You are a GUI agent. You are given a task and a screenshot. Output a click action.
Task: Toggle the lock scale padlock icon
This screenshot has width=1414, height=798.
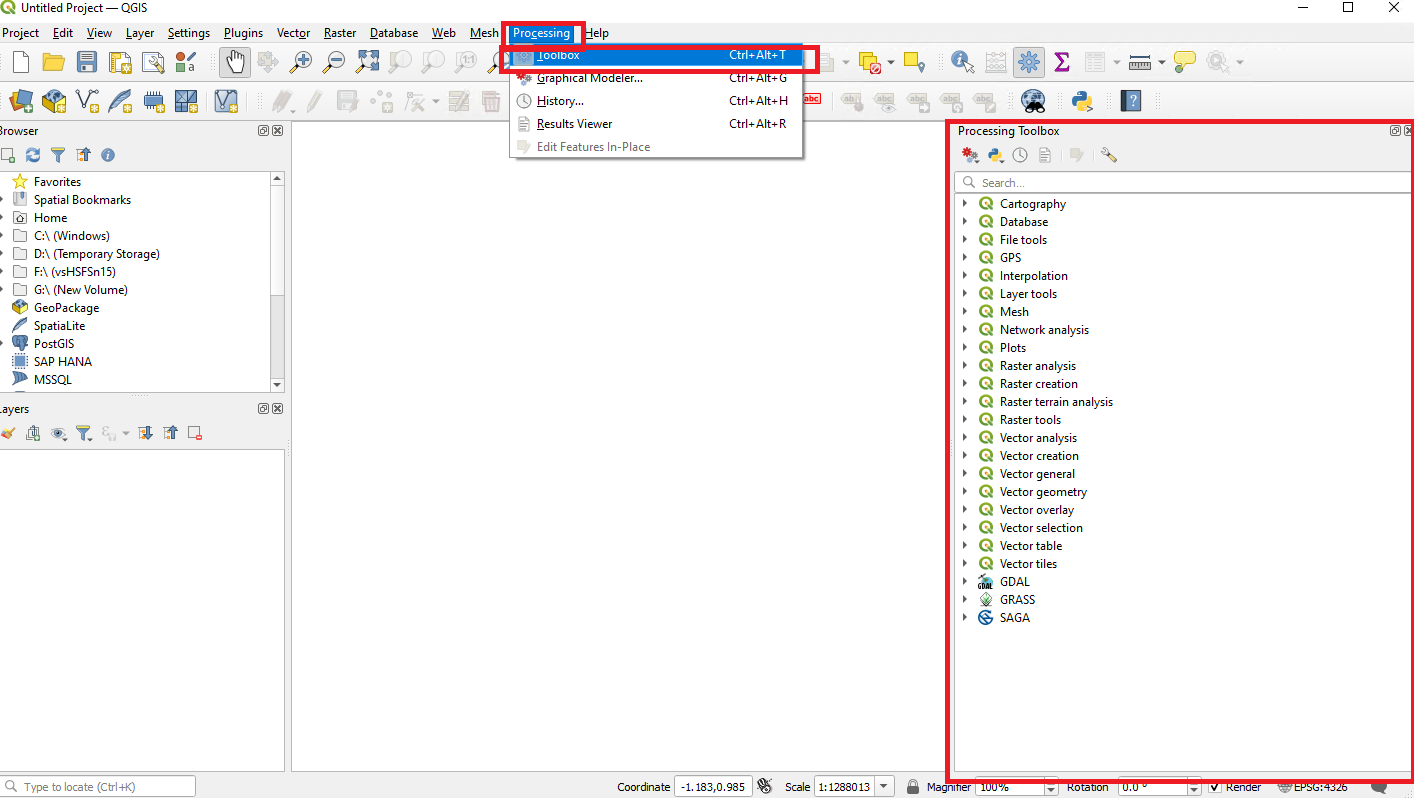point(912,787)
